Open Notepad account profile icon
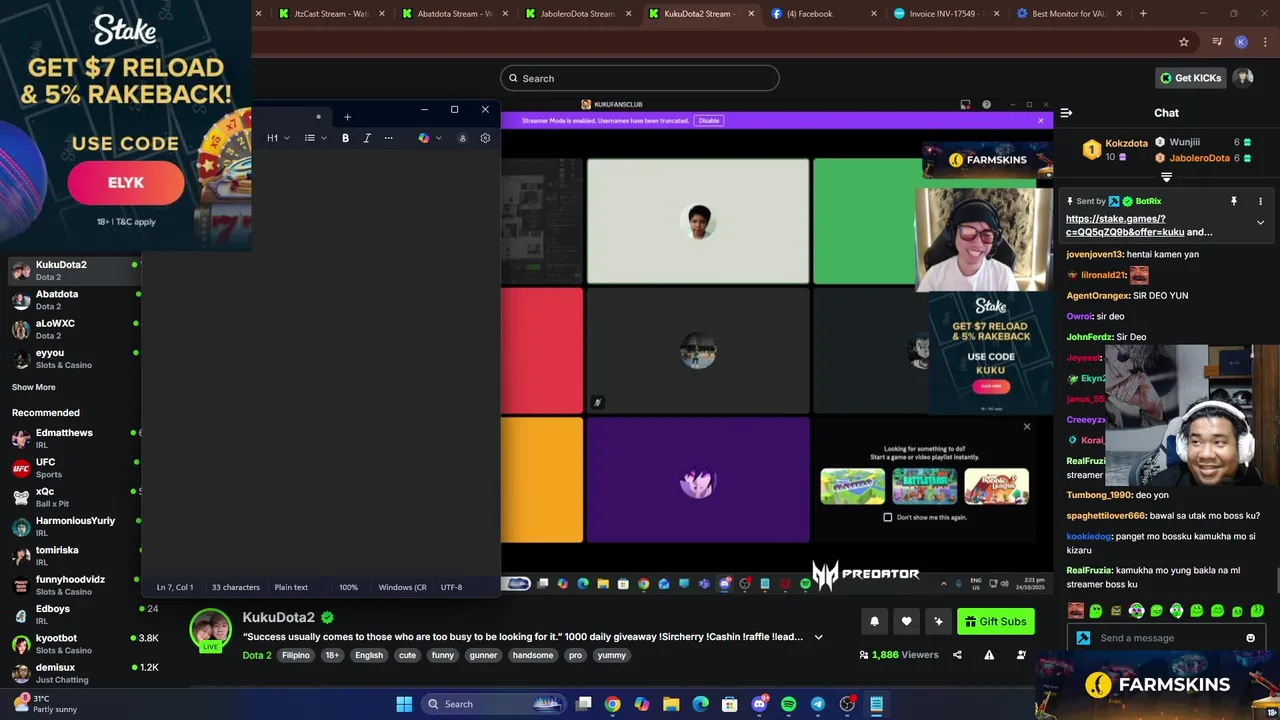This screenshot has width=1280, height=720. point(462,138)
